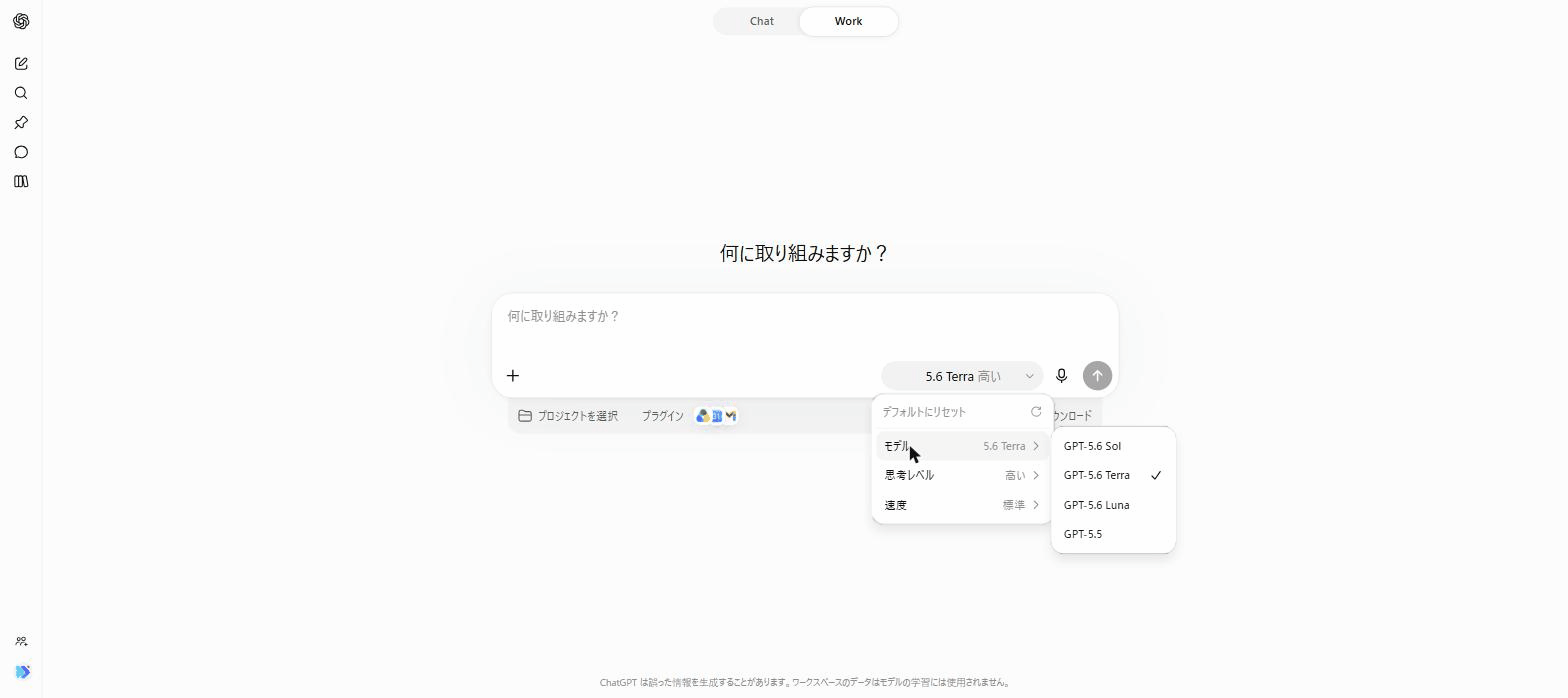Expand the 思考レベル submenu row
This screenshot has width=1568, height=698.
[x=963, y=475]
